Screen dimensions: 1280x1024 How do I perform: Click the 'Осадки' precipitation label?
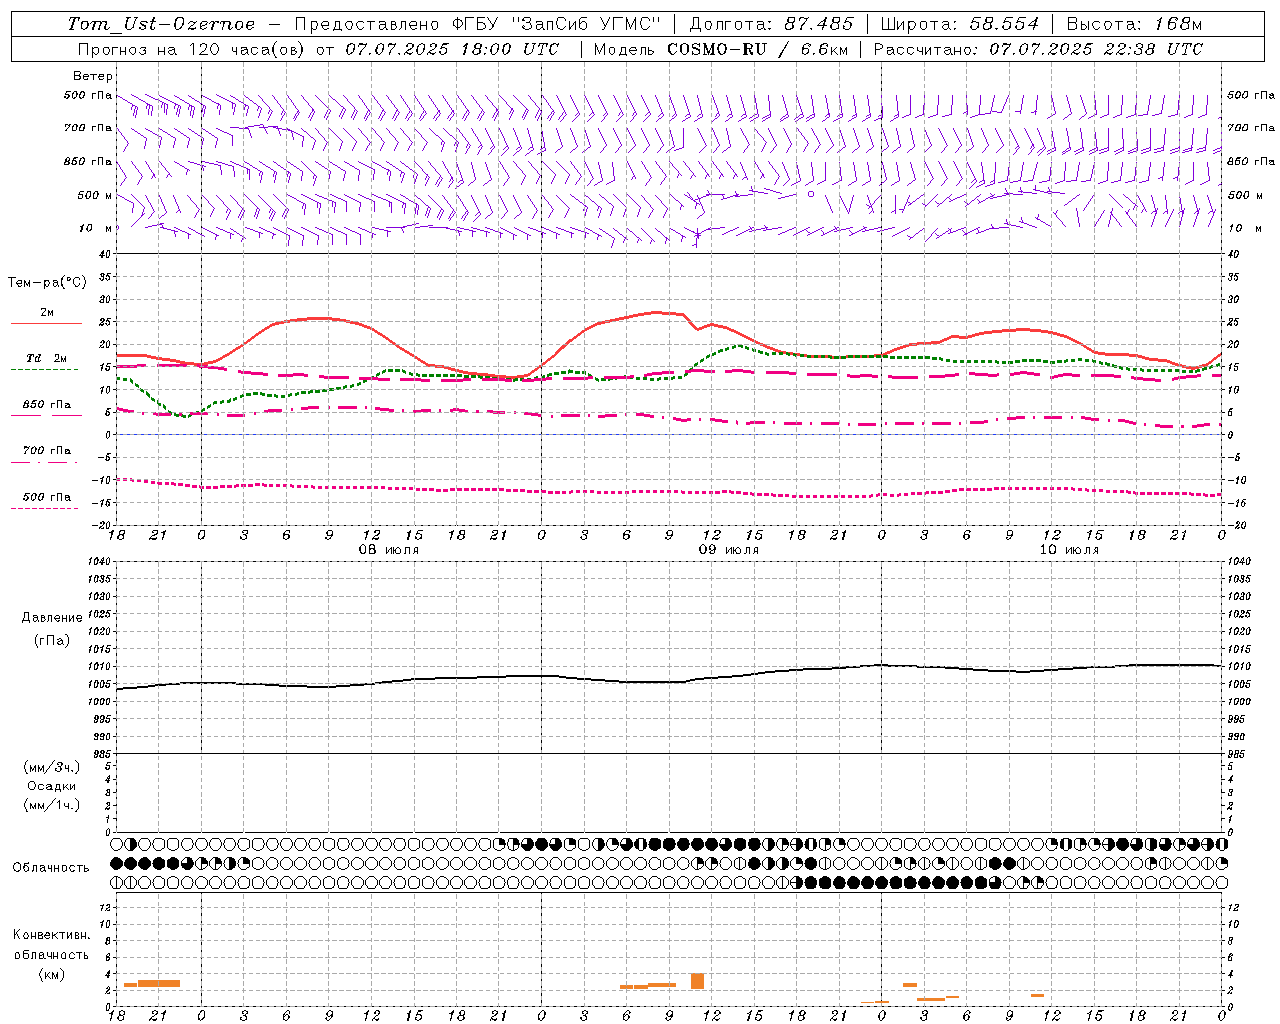click(x=52, y=786)
